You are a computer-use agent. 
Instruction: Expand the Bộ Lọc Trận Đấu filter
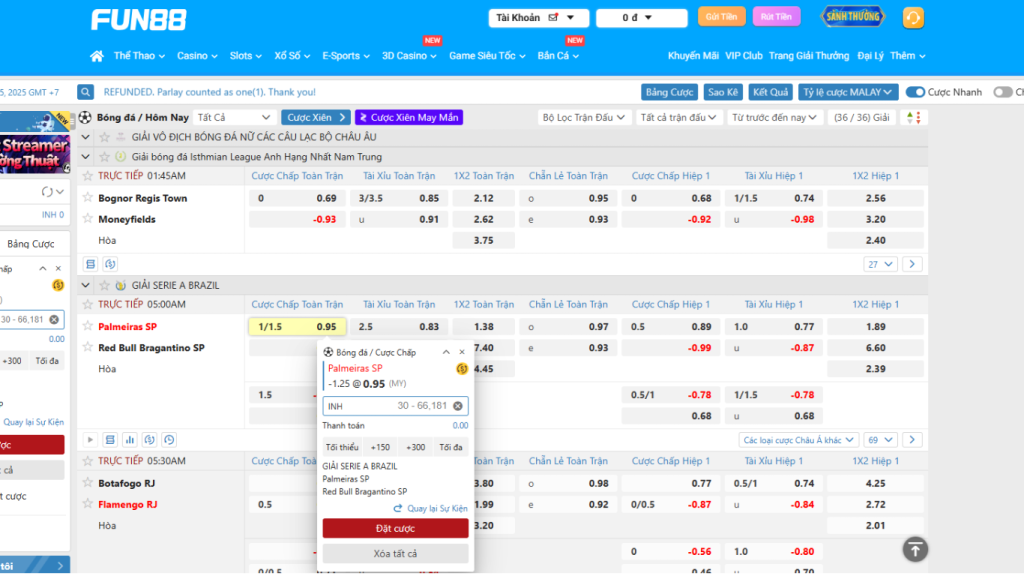[x=583, y=118]
